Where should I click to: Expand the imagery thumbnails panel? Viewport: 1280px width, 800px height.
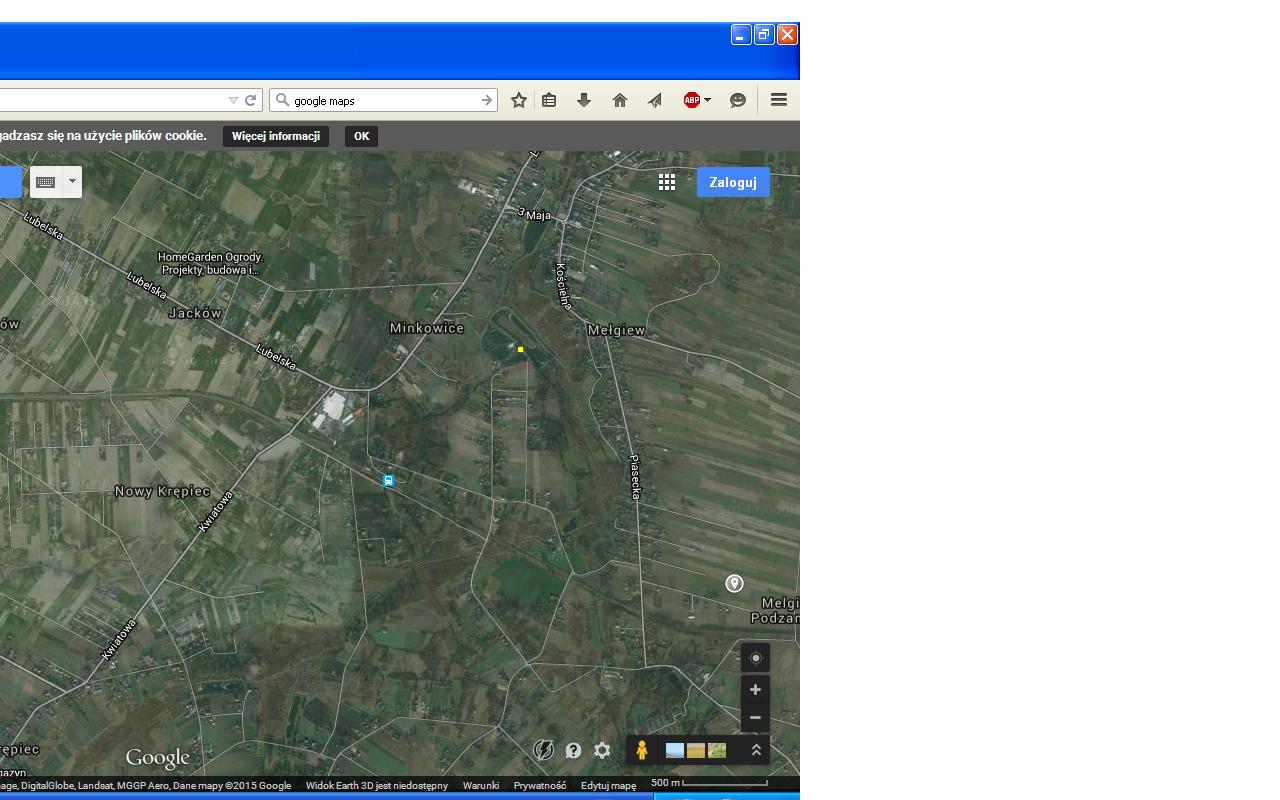click(x=756, y=750)
